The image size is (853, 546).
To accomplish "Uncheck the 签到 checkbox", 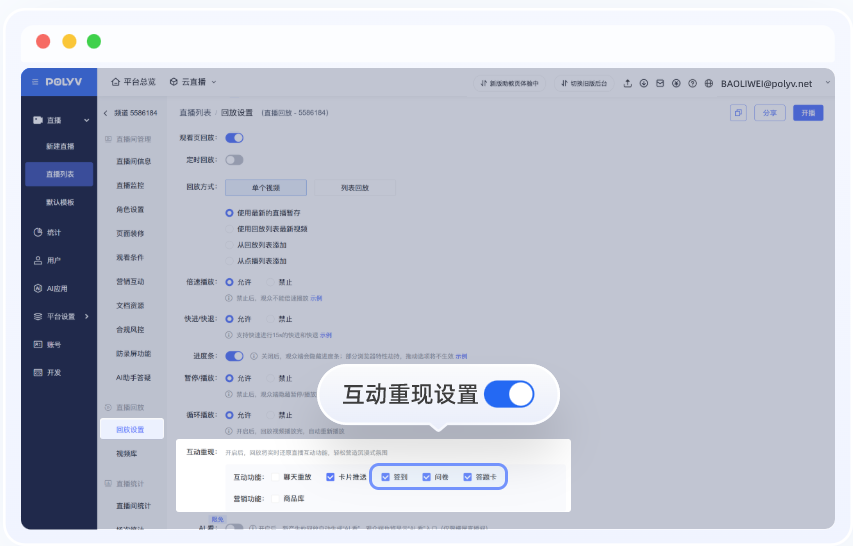I will [386, 477].
